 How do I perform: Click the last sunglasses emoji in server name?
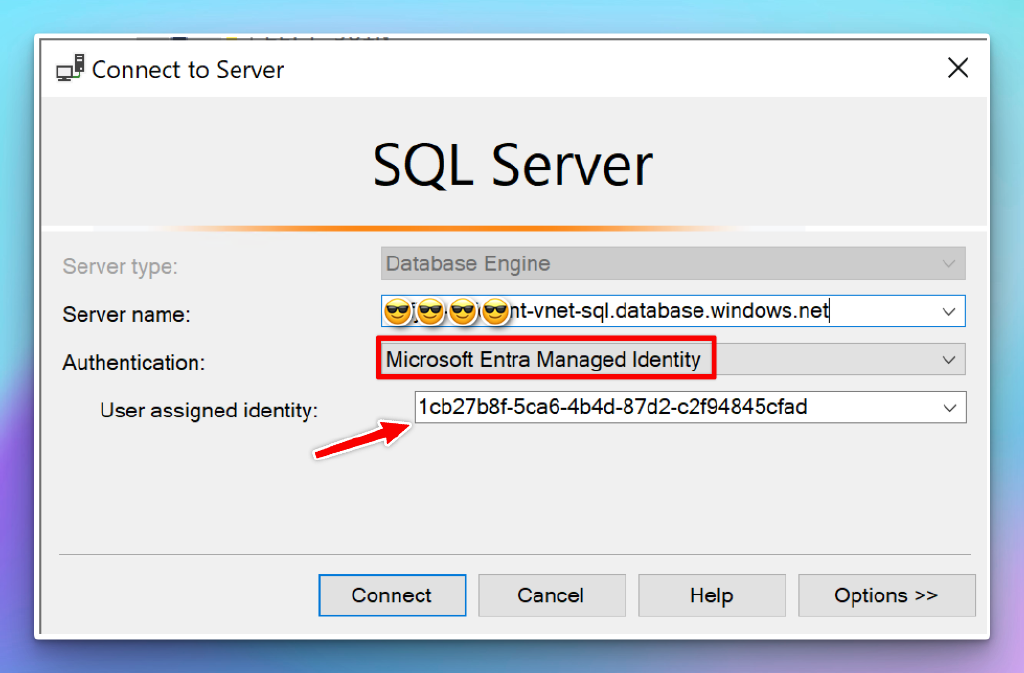(496, 311)
